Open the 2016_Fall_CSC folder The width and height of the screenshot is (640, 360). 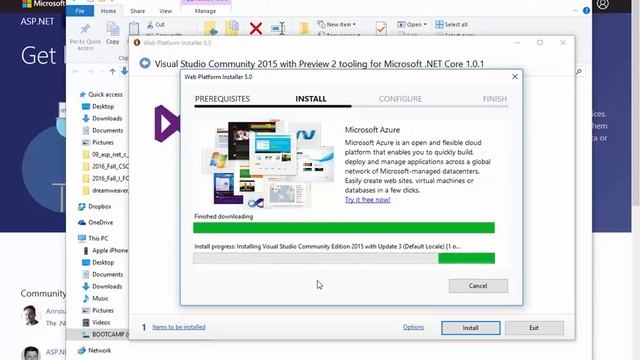pos(105,167)
